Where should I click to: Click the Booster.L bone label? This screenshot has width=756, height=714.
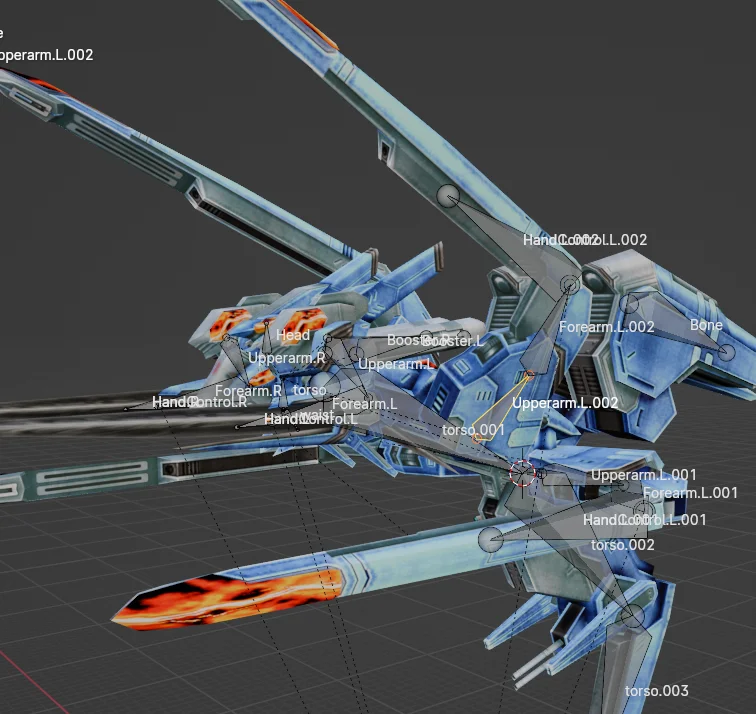[x=453, y=341]
